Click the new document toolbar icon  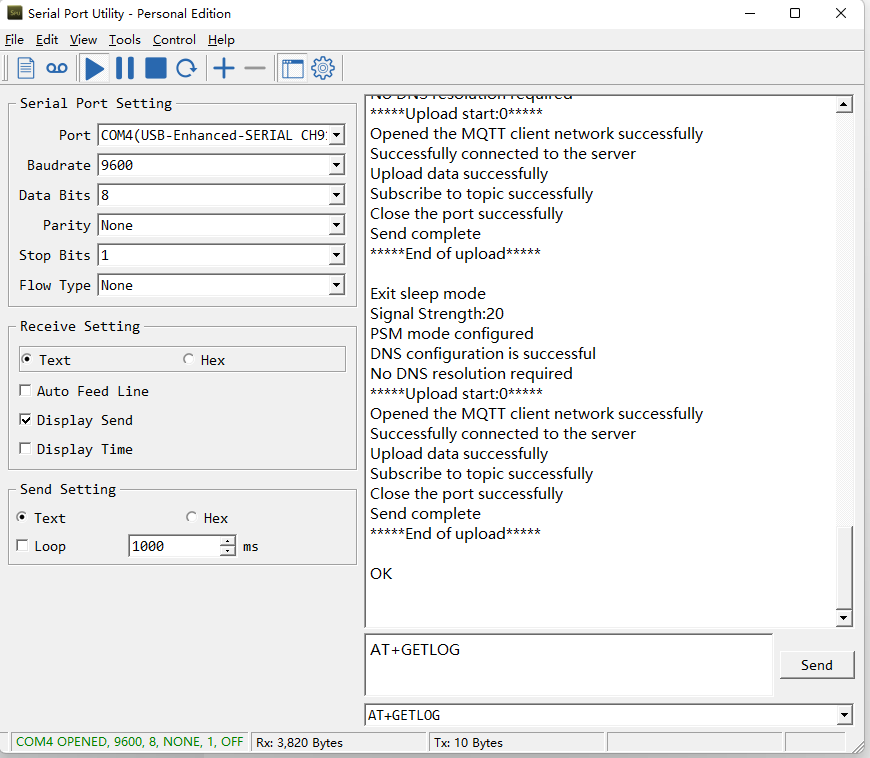(x=26, y=68)
